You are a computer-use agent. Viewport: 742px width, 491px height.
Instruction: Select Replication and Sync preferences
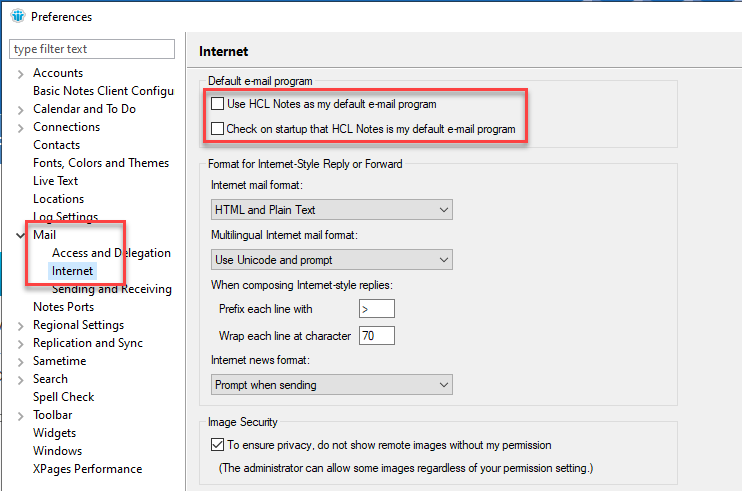pos(88,343)
